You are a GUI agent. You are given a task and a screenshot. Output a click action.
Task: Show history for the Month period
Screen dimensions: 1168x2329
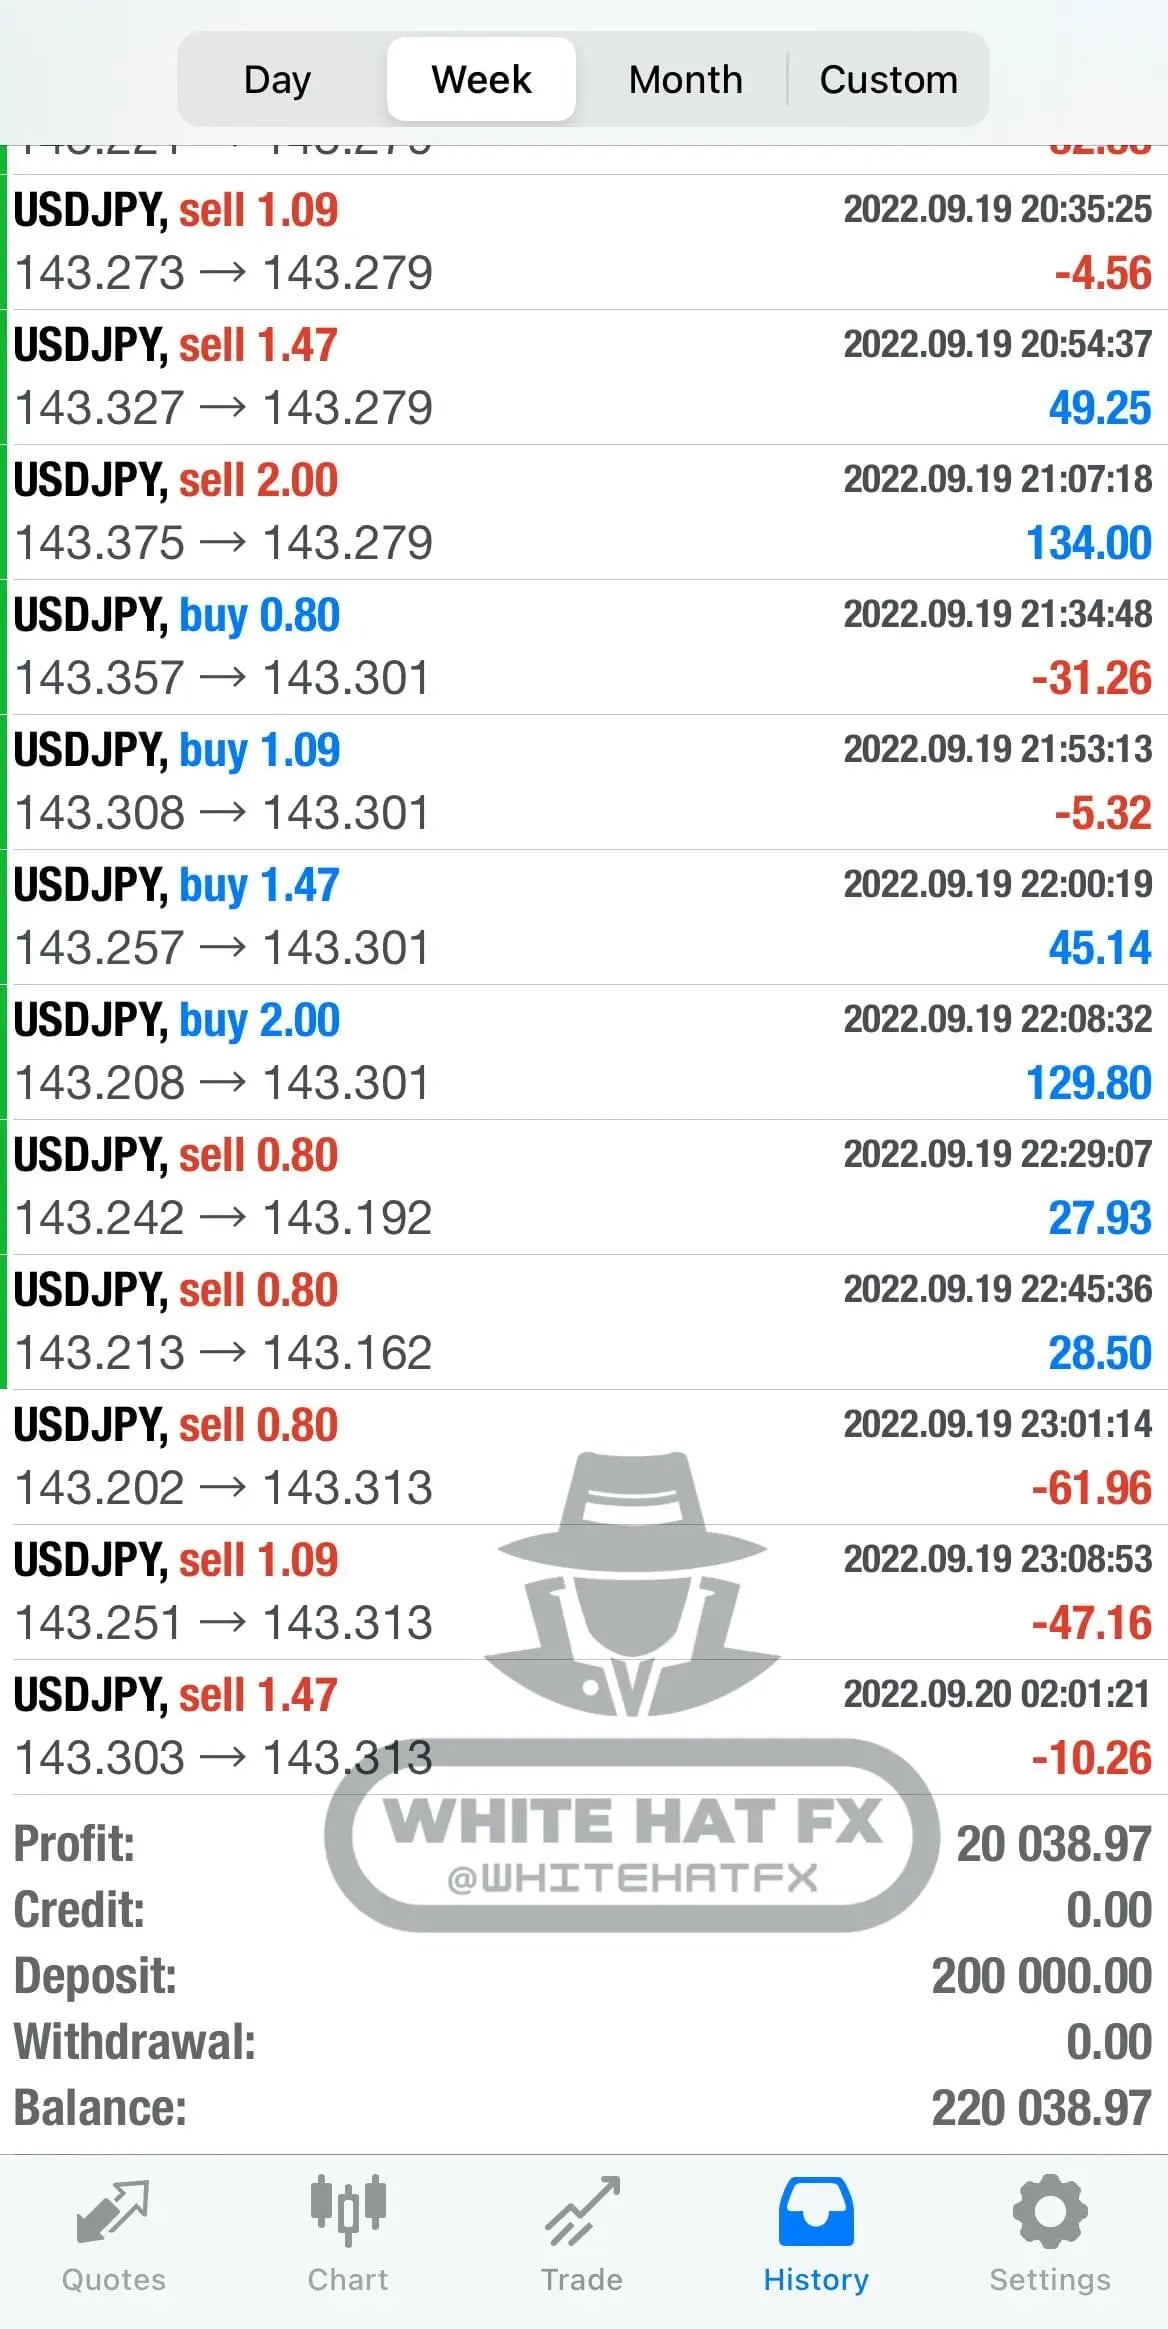coord(685,79)
